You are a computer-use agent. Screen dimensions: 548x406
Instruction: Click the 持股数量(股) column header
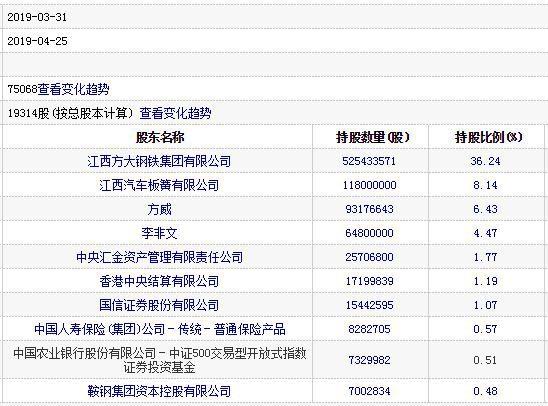click(372, 137)
